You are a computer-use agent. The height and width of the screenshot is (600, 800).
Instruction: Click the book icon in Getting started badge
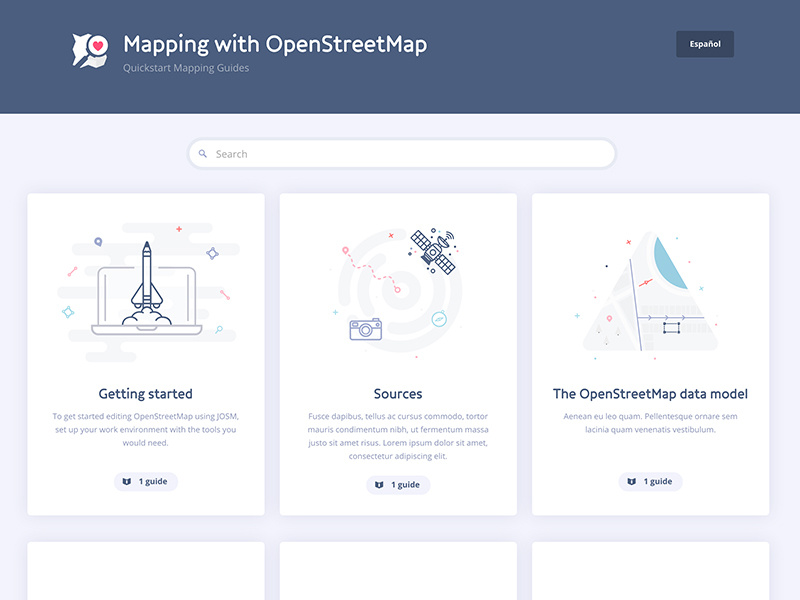point(127,482)
